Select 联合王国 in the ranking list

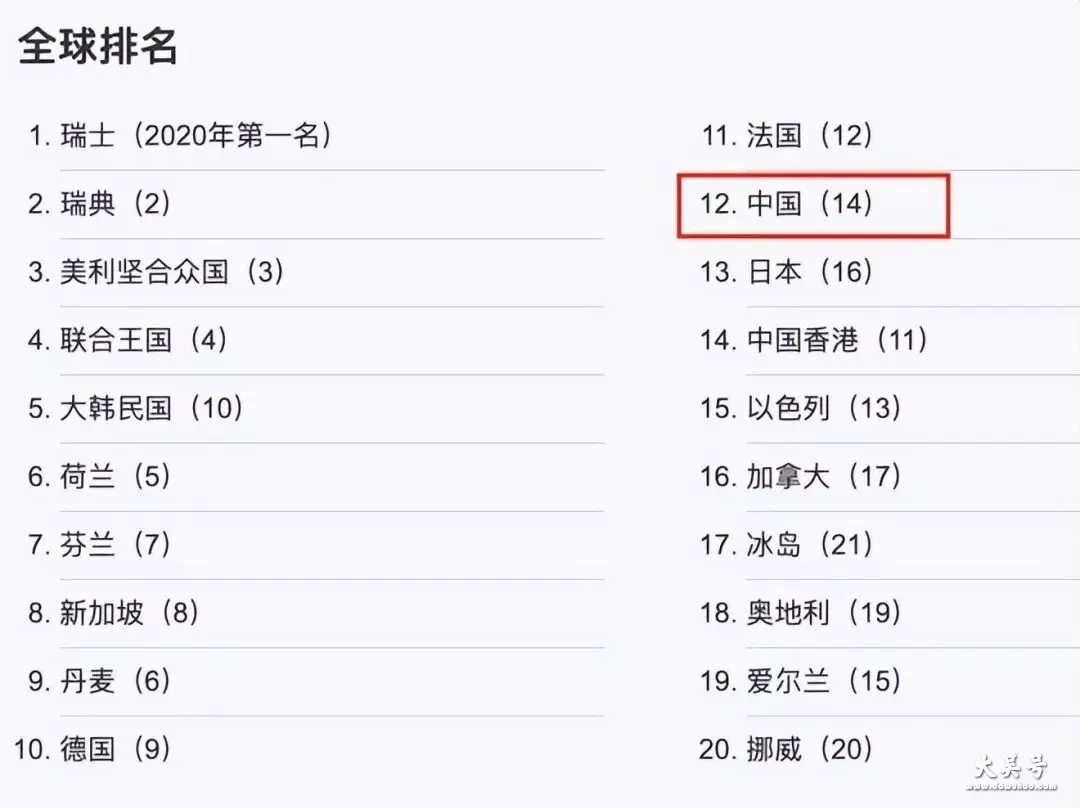[127, 340]
